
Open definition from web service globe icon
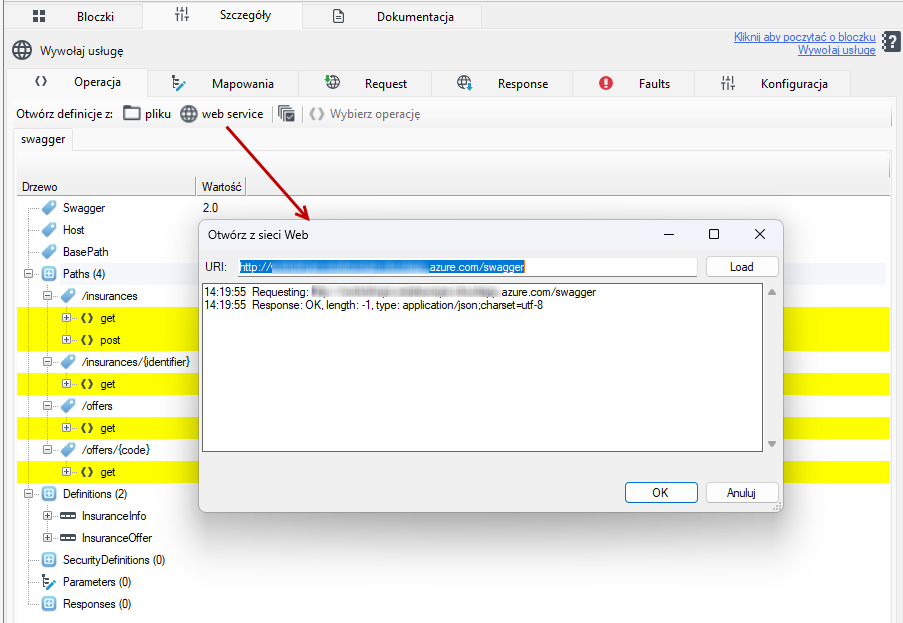[188, 114]
